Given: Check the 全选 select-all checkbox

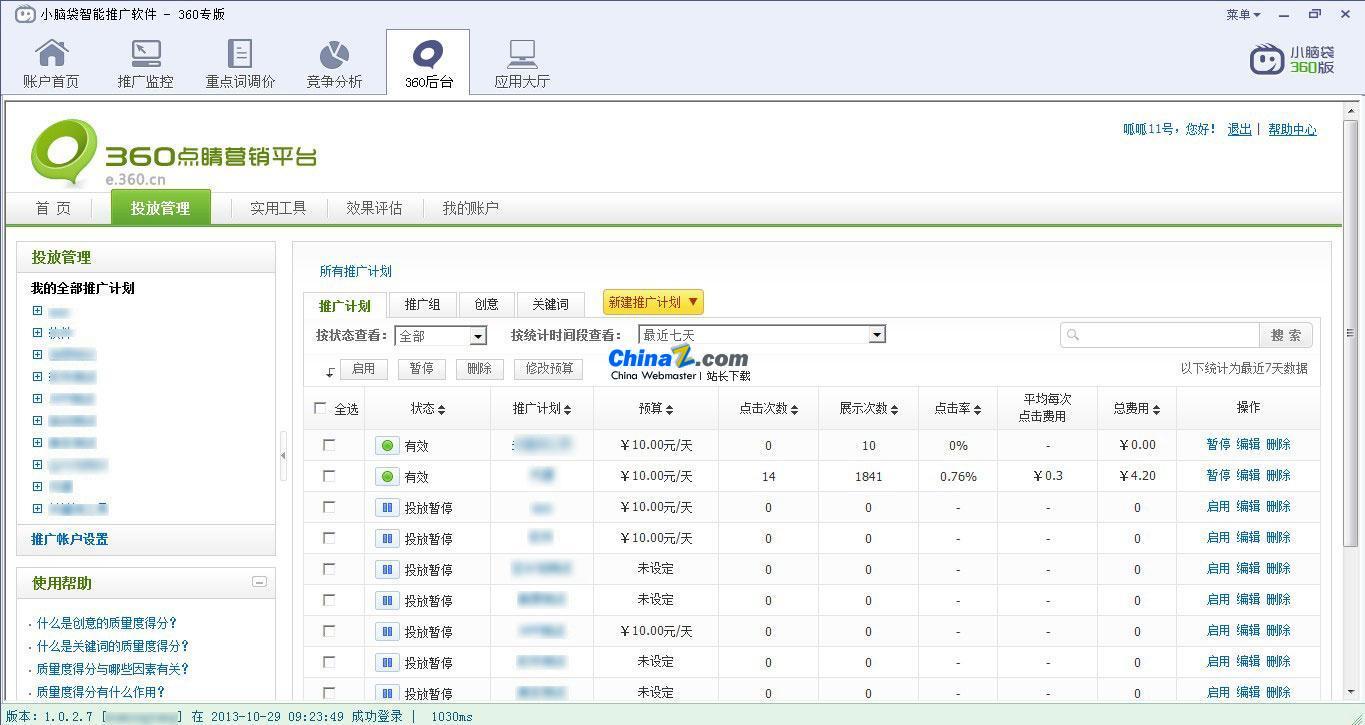Looking at the screenshot, I should tap(320, 408).
